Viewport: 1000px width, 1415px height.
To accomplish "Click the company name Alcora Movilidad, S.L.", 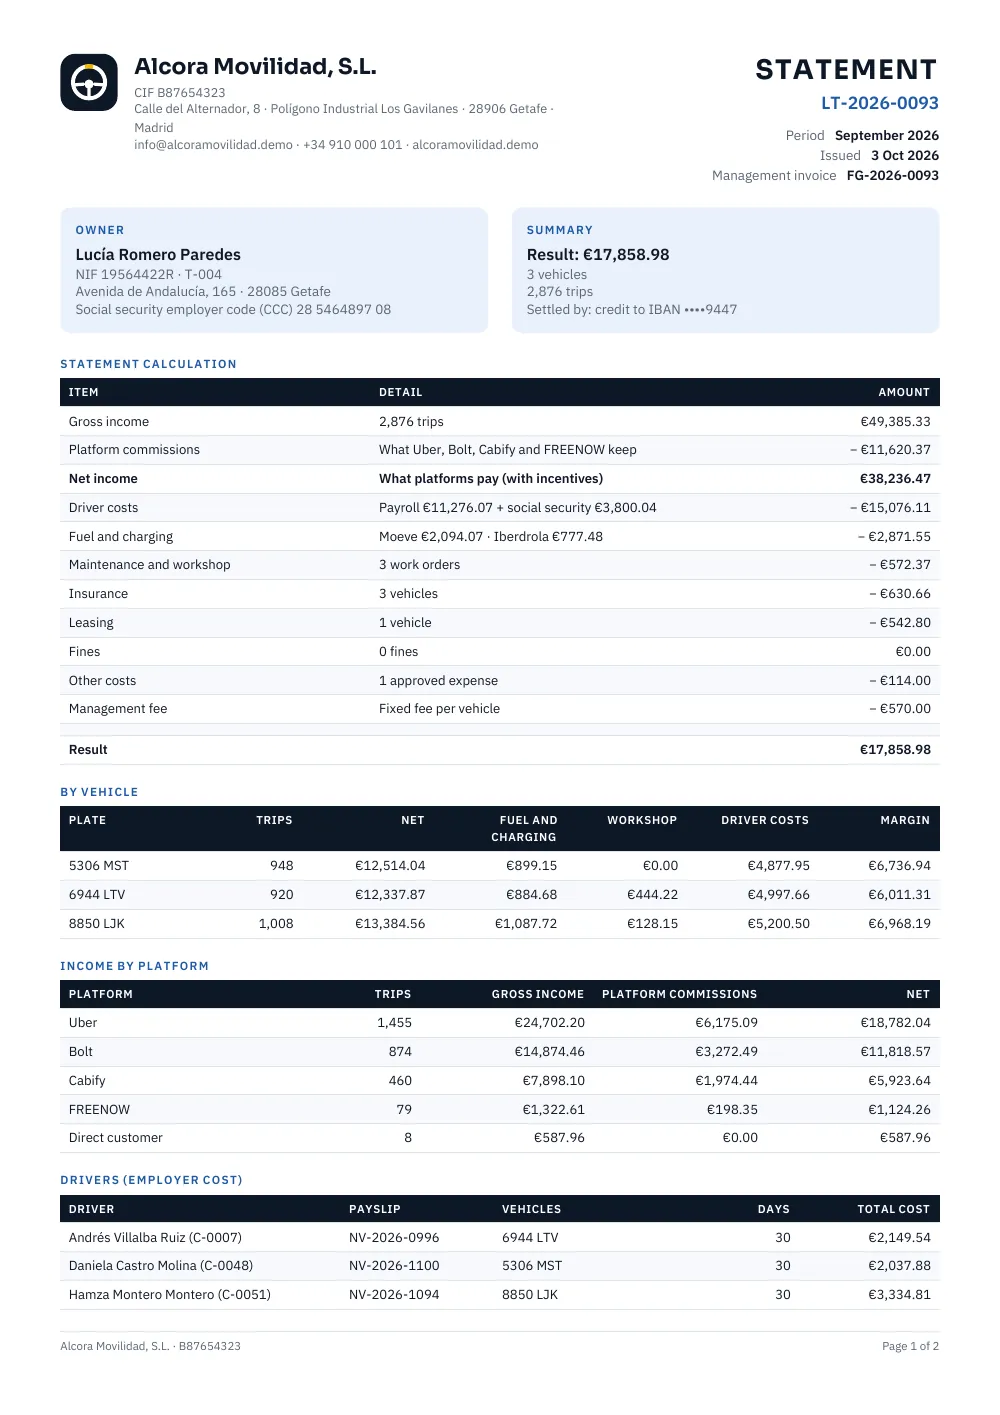I will (256, 67).
